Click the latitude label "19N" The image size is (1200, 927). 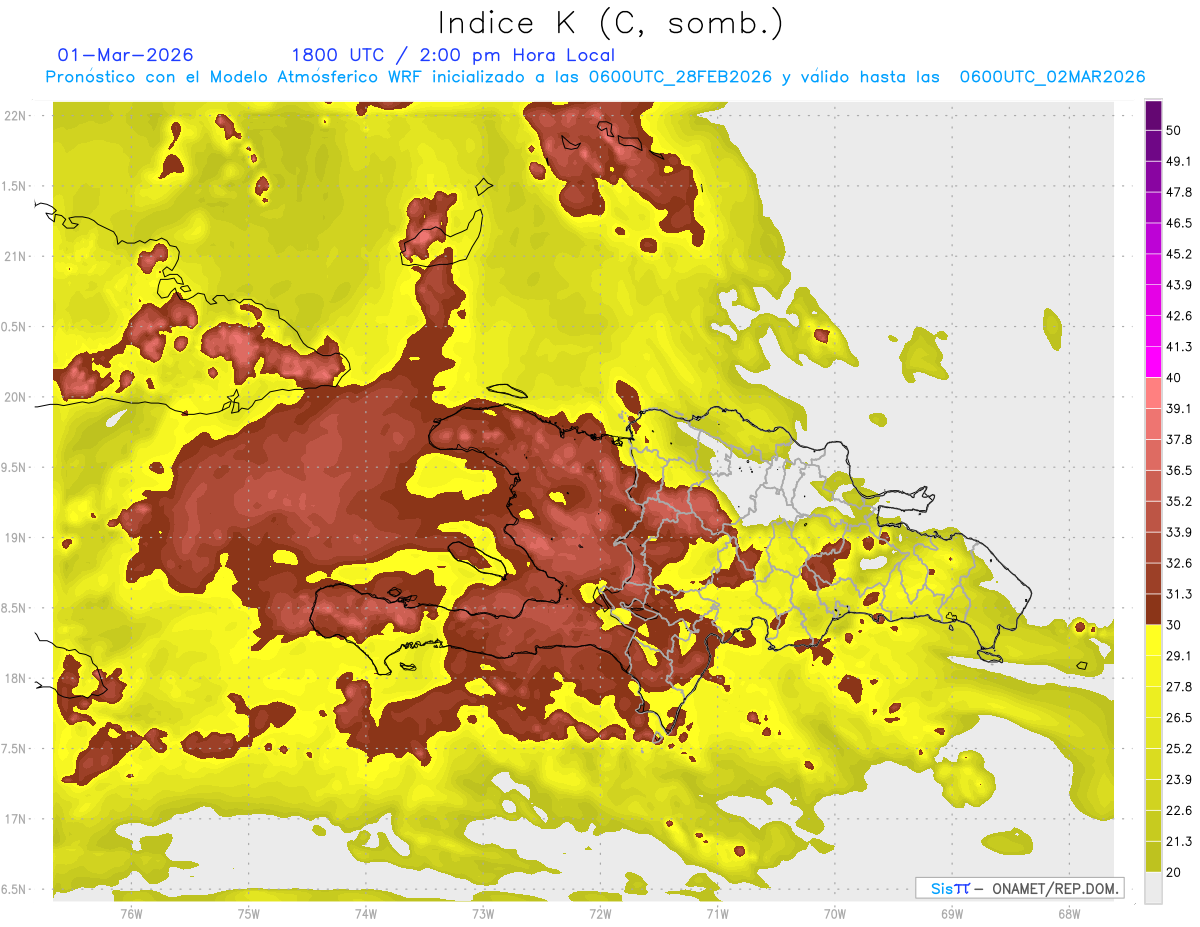coord(17,538)
